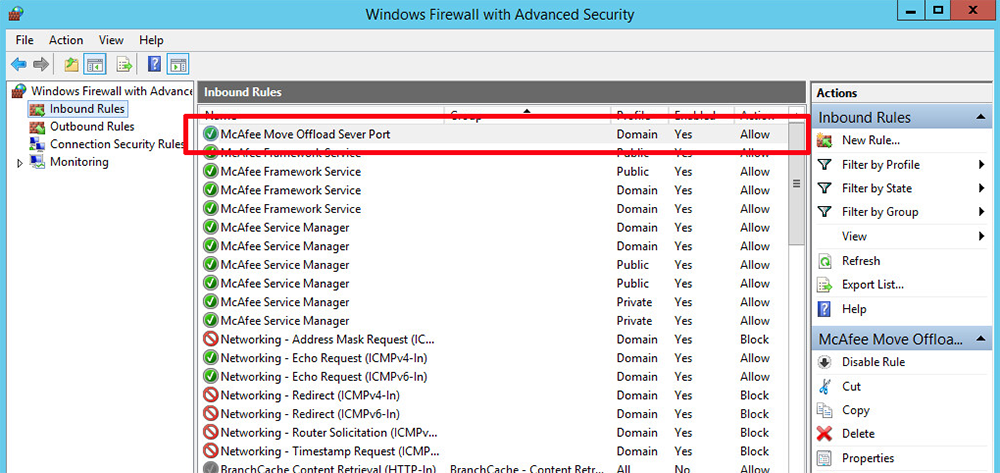Click block icon of Networking - Redirect (ICMPv6-In) rule

click(210, 414)
